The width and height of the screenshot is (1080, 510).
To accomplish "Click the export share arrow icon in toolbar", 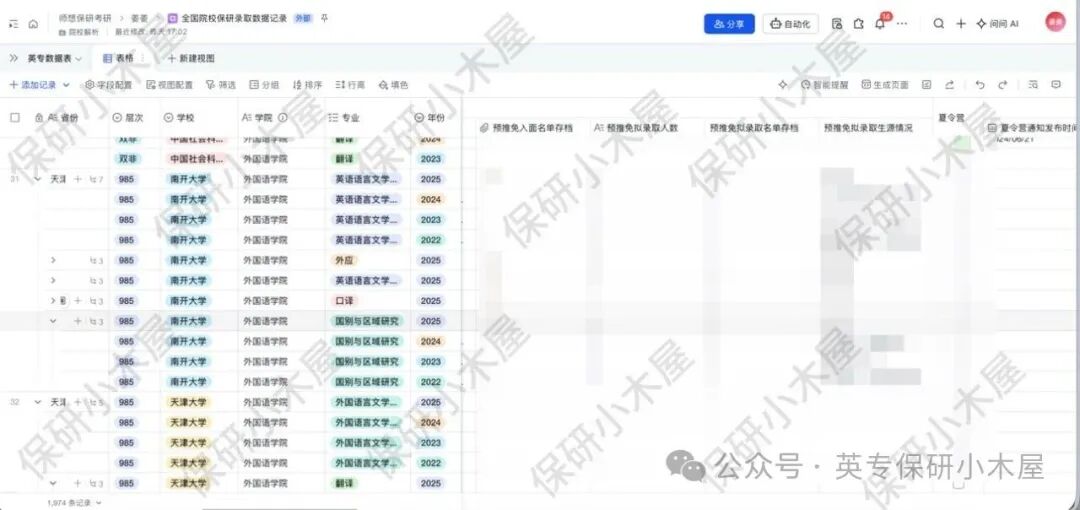I will [949, 85].
